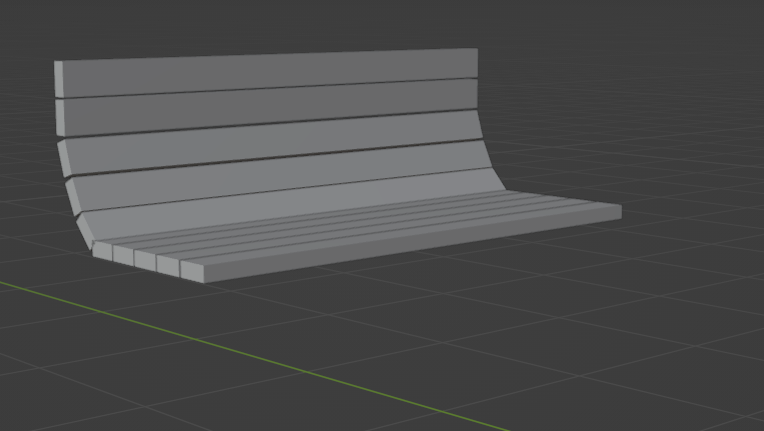The width and height of the screenshot is (764, 431).
Task: Click the rear-most seat slat's left end face
Action: pyautogui.click(x=103, y=250)
